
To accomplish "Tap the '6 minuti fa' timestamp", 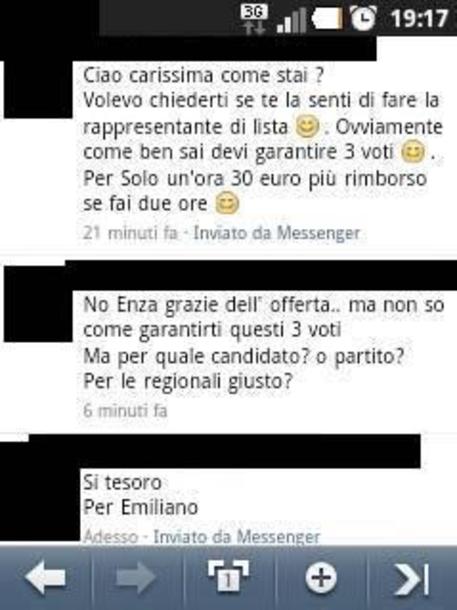I will (x=125, y=410).
